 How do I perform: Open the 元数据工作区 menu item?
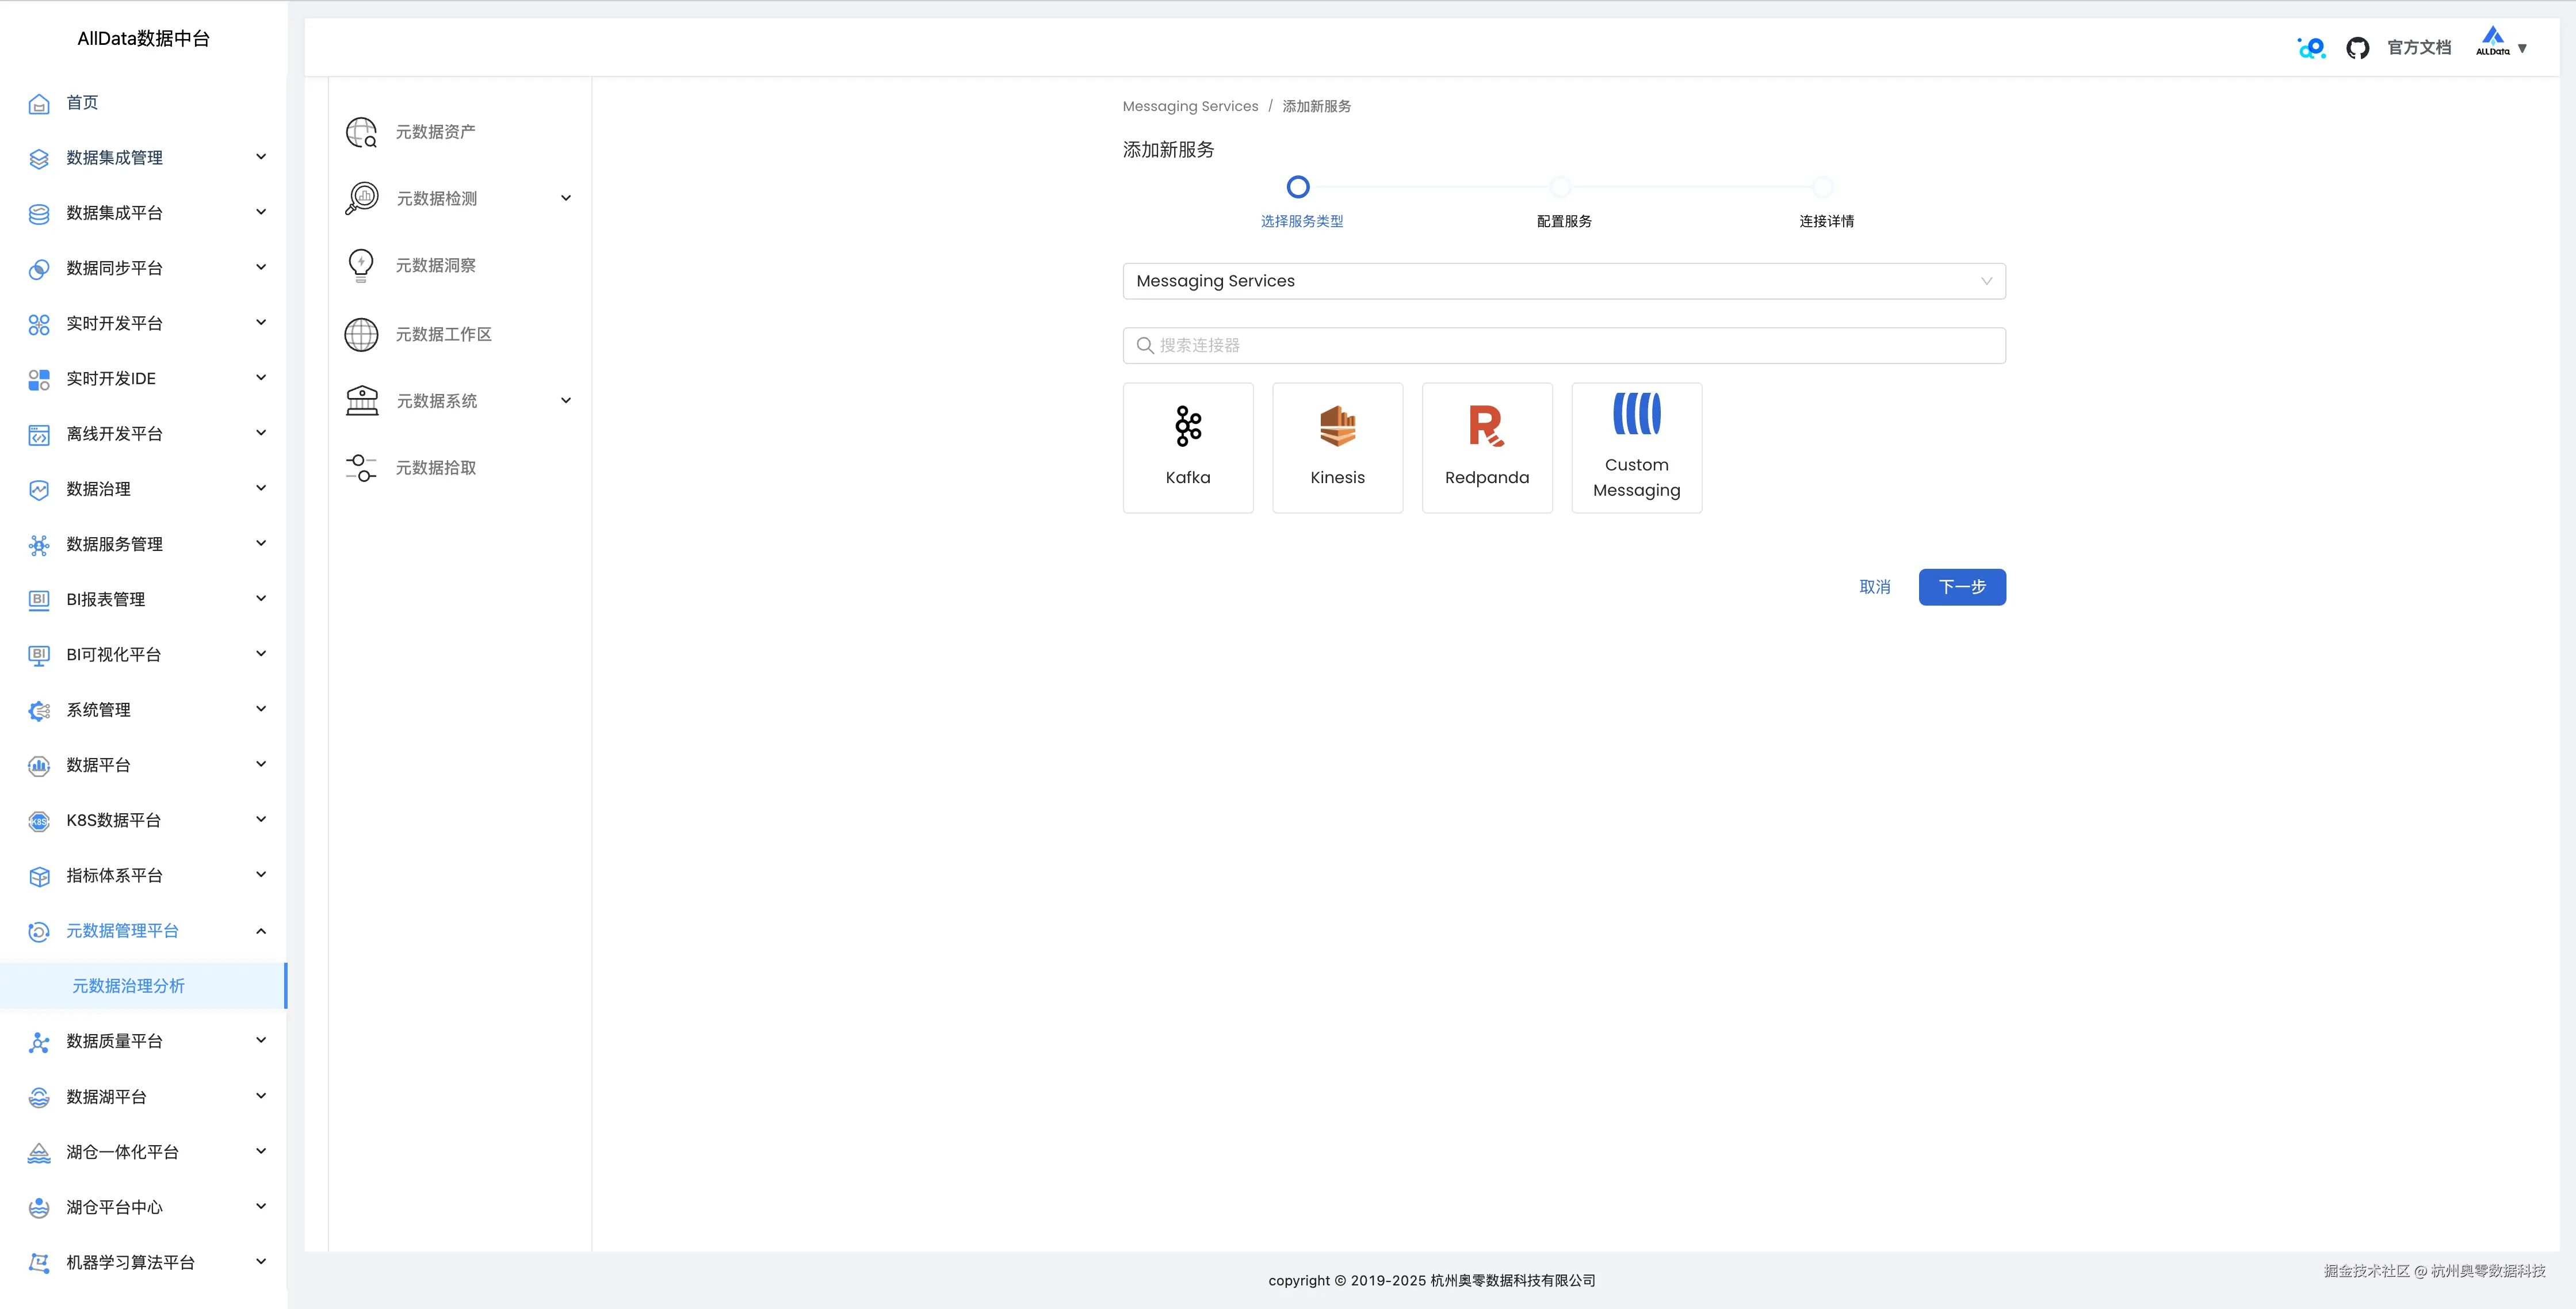click(443, 334)
